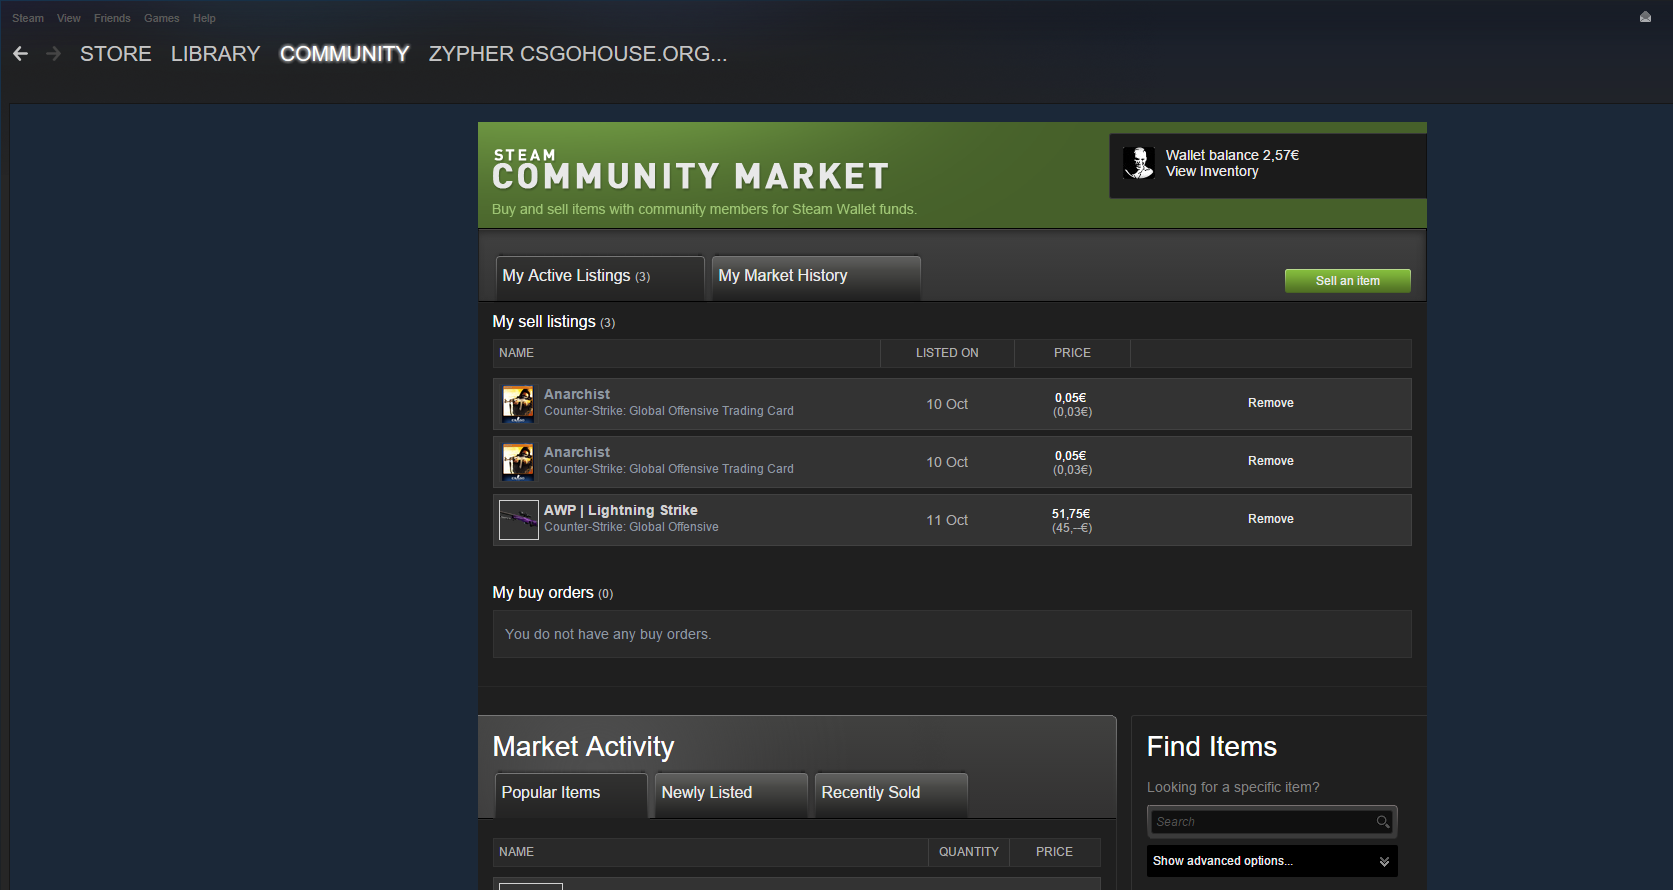Click the PRICE column header in Market Activity
The width and height of the screenshot is (1673, 890).
point(1054,852)
